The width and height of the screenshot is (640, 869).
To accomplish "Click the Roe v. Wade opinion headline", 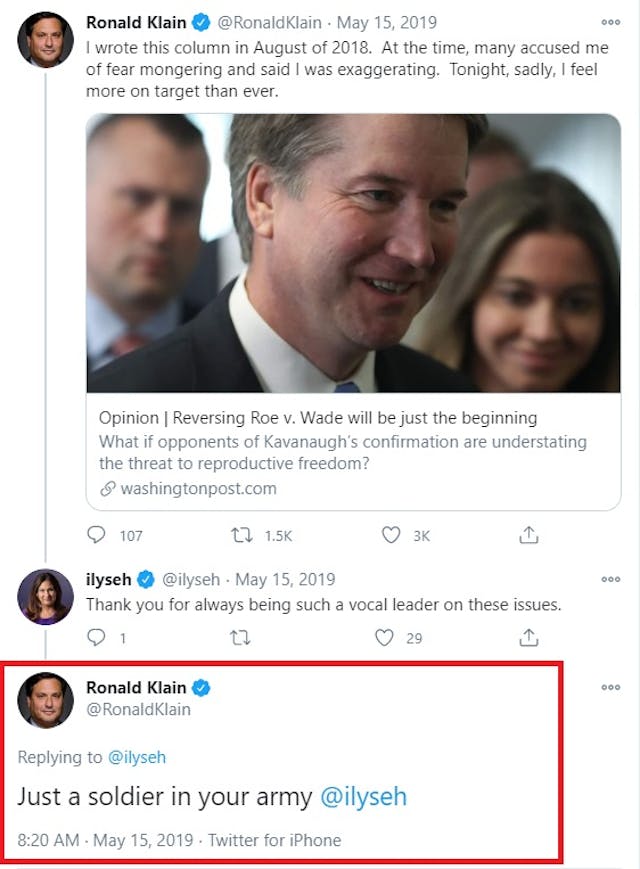I will (x=317, y=418).
